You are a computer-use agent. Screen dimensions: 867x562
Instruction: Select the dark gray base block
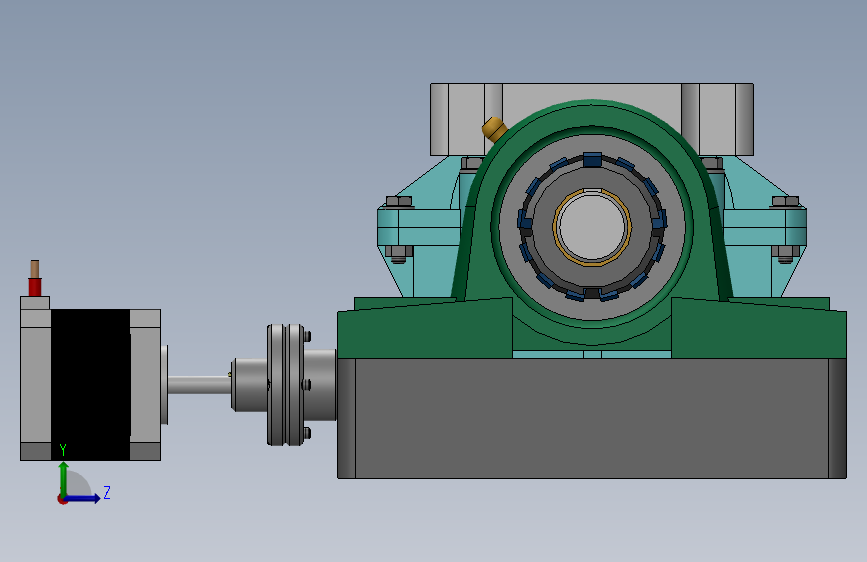pos(592,418)
